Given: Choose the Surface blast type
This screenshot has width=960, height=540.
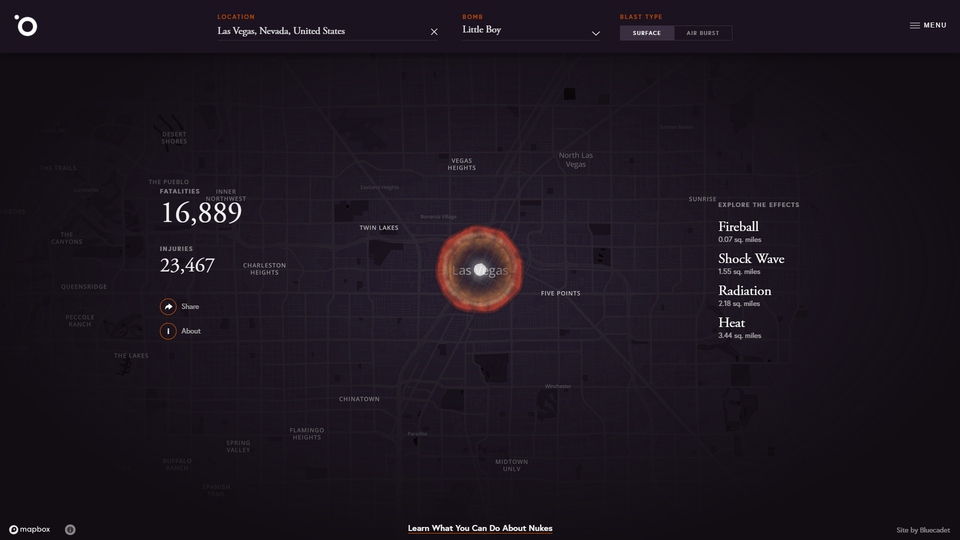Looking at the screenshot, I should tap(647, 33).
